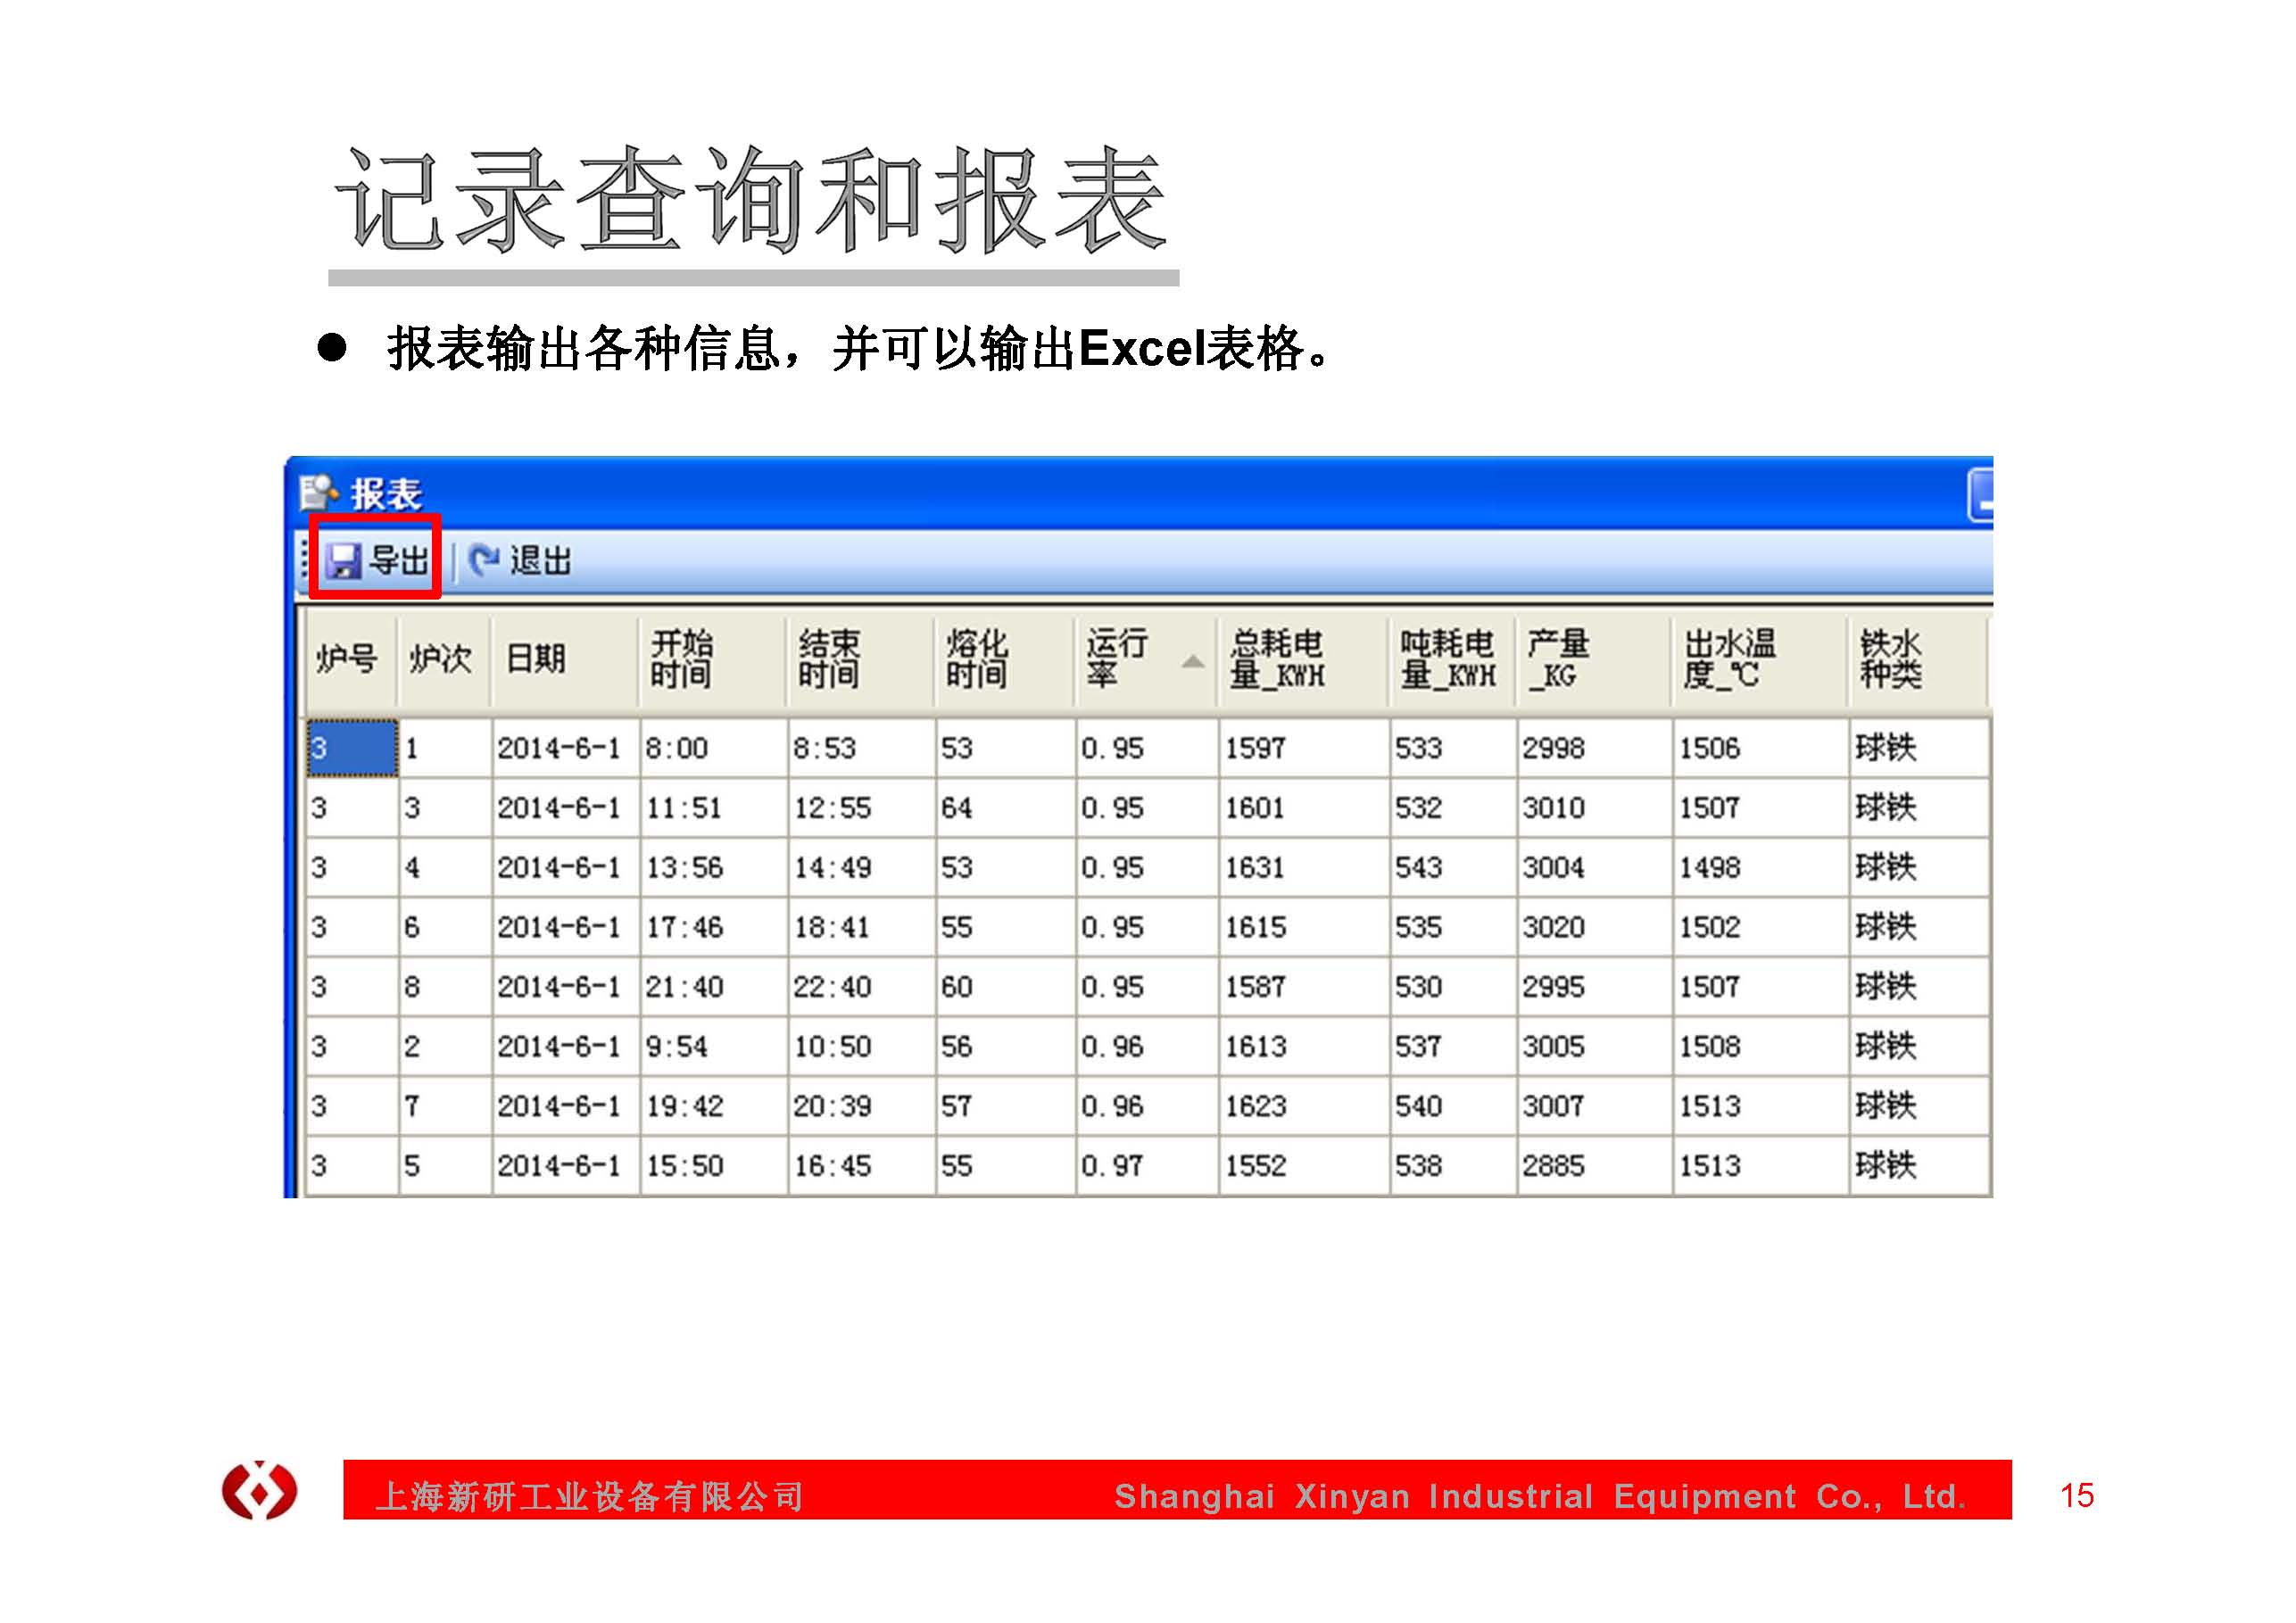Click the cell with value 1502
Viewport: 2296px width, 1623px height.
[x=1761, y=927]
